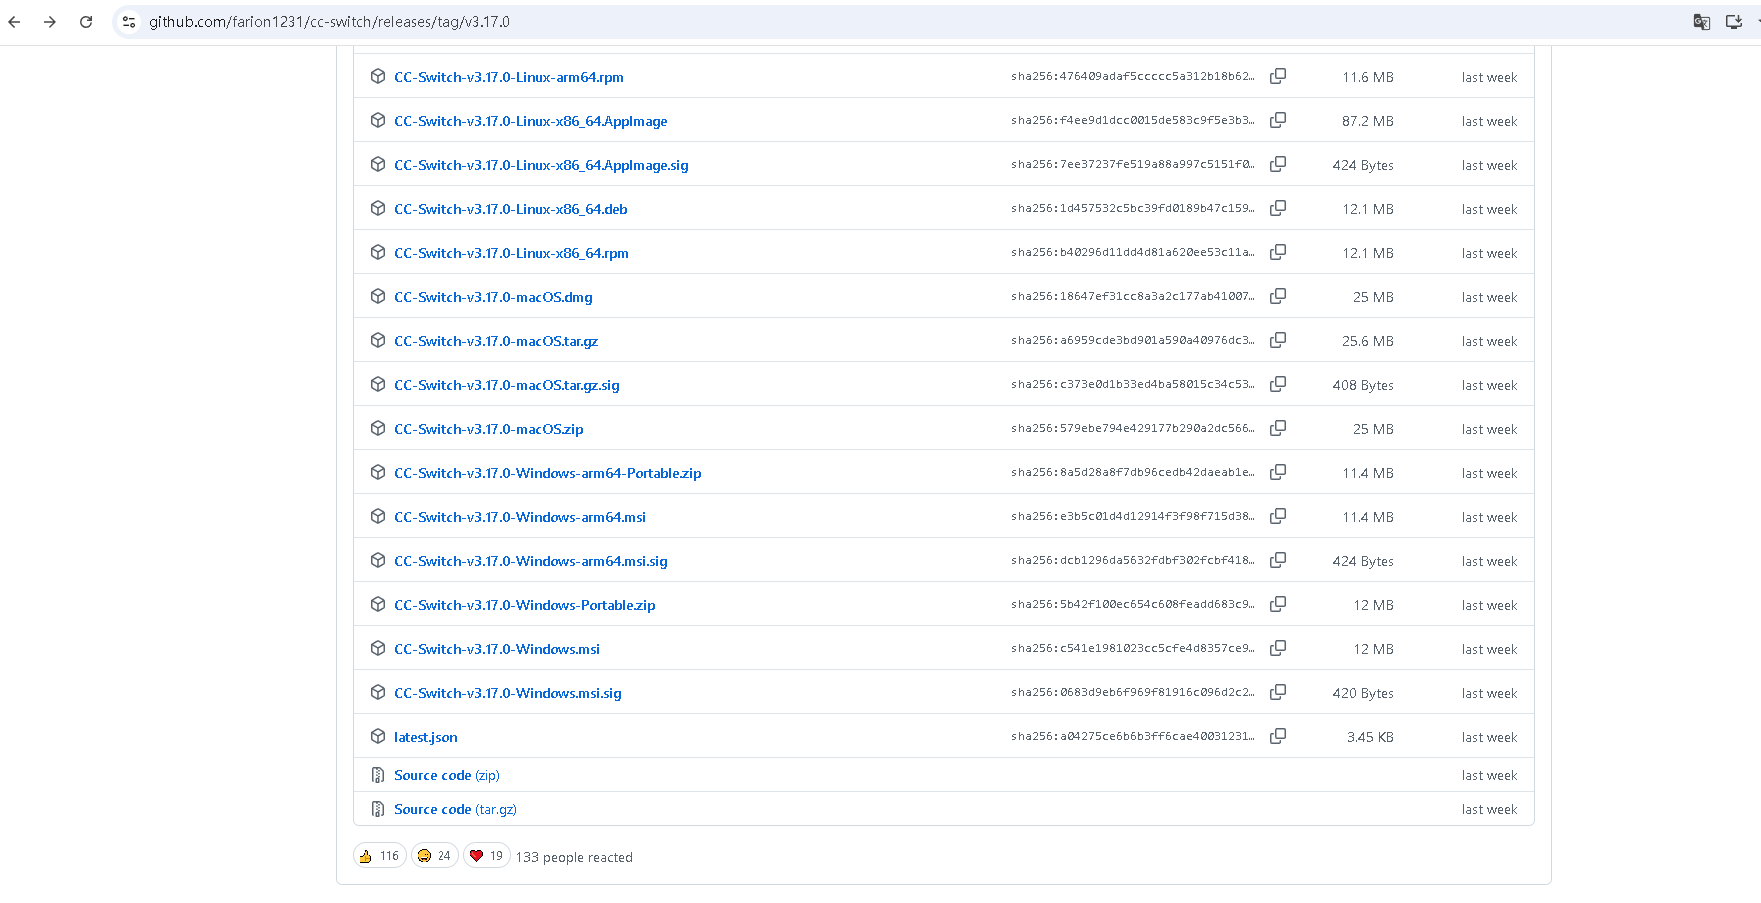Download CC-Switch-v3.17.0-Linux-x86_64.AppImage

coord(530,121)
